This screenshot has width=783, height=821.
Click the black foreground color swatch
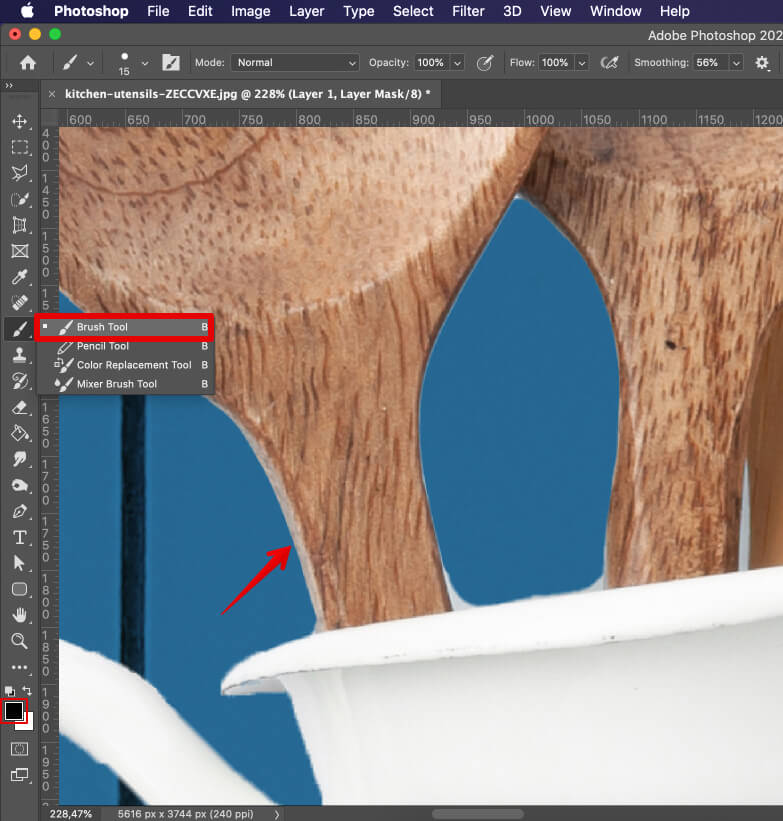13,711
